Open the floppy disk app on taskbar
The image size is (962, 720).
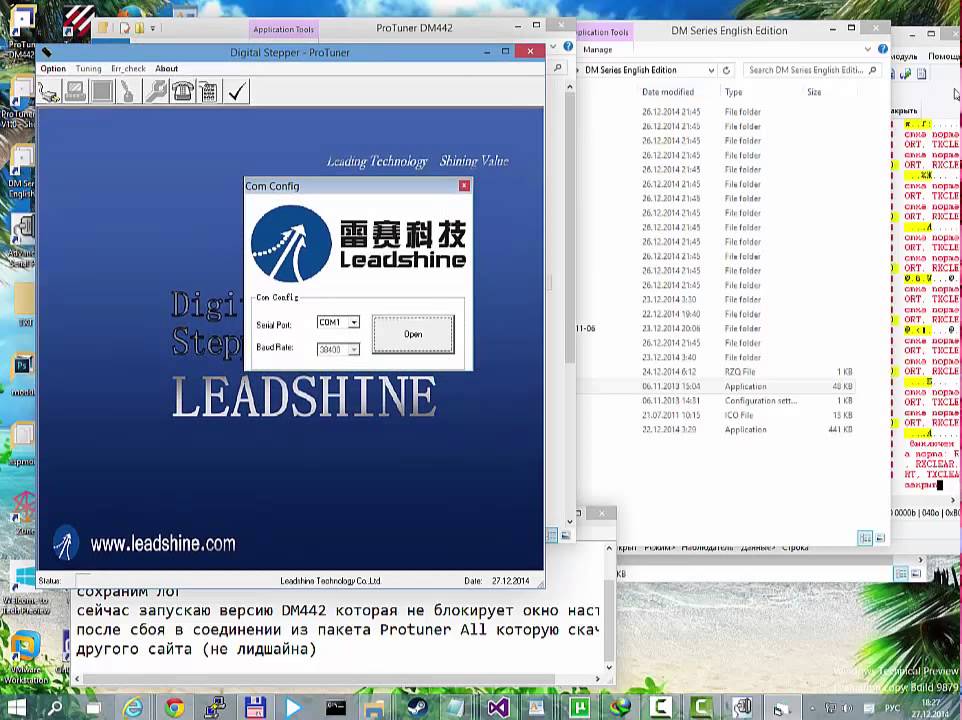click(x=255, y=708)
